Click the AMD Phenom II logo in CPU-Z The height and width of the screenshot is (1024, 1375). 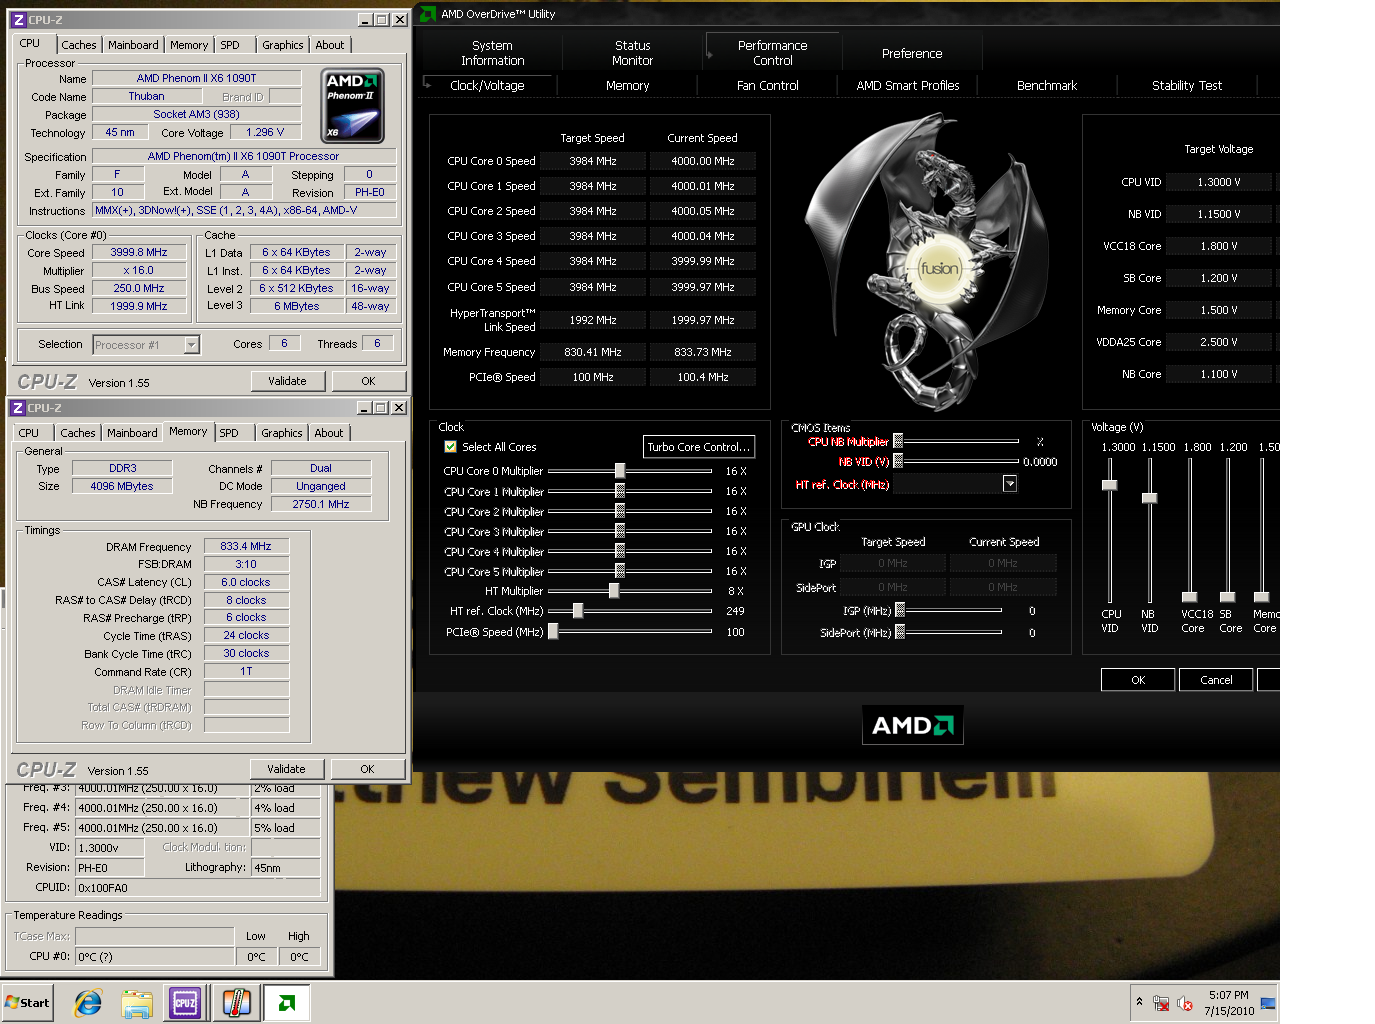[353, 105]
